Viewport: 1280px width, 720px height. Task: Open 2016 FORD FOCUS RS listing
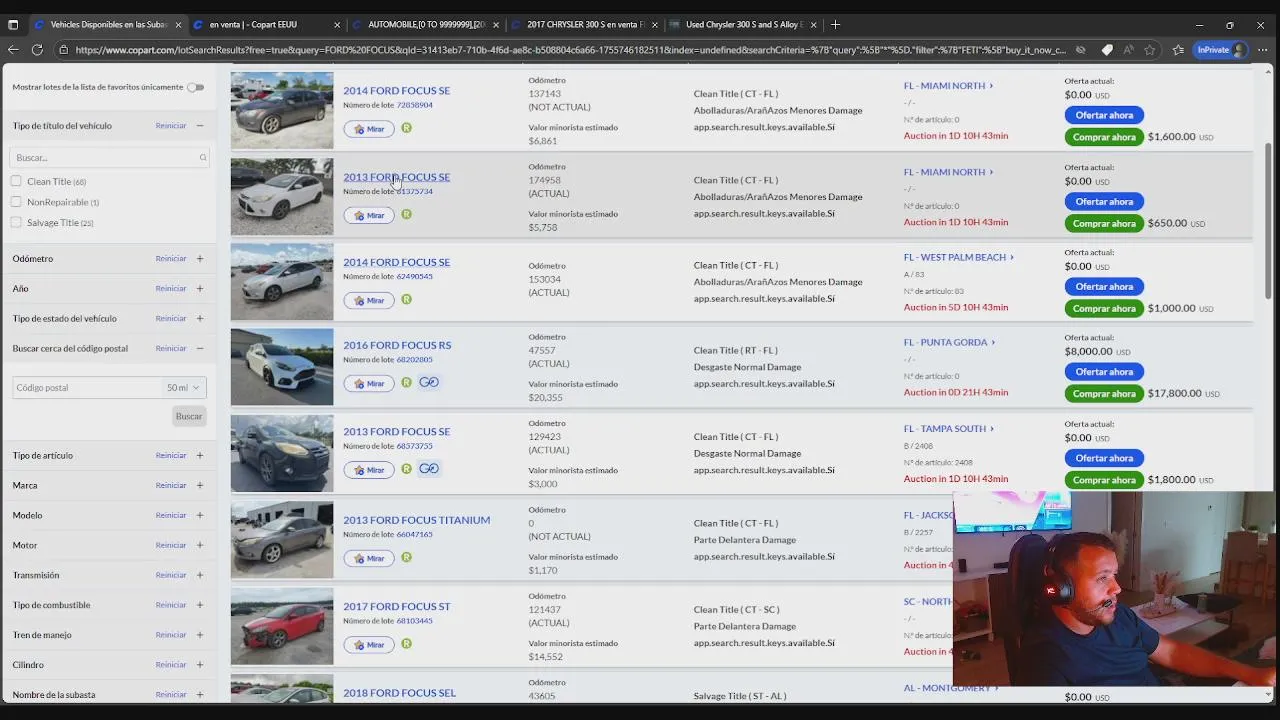[x=397, y=345]
